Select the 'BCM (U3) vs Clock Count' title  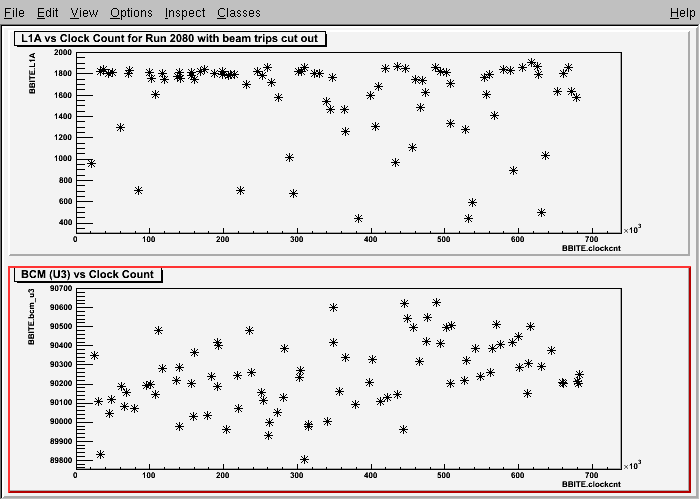(88, 275)
